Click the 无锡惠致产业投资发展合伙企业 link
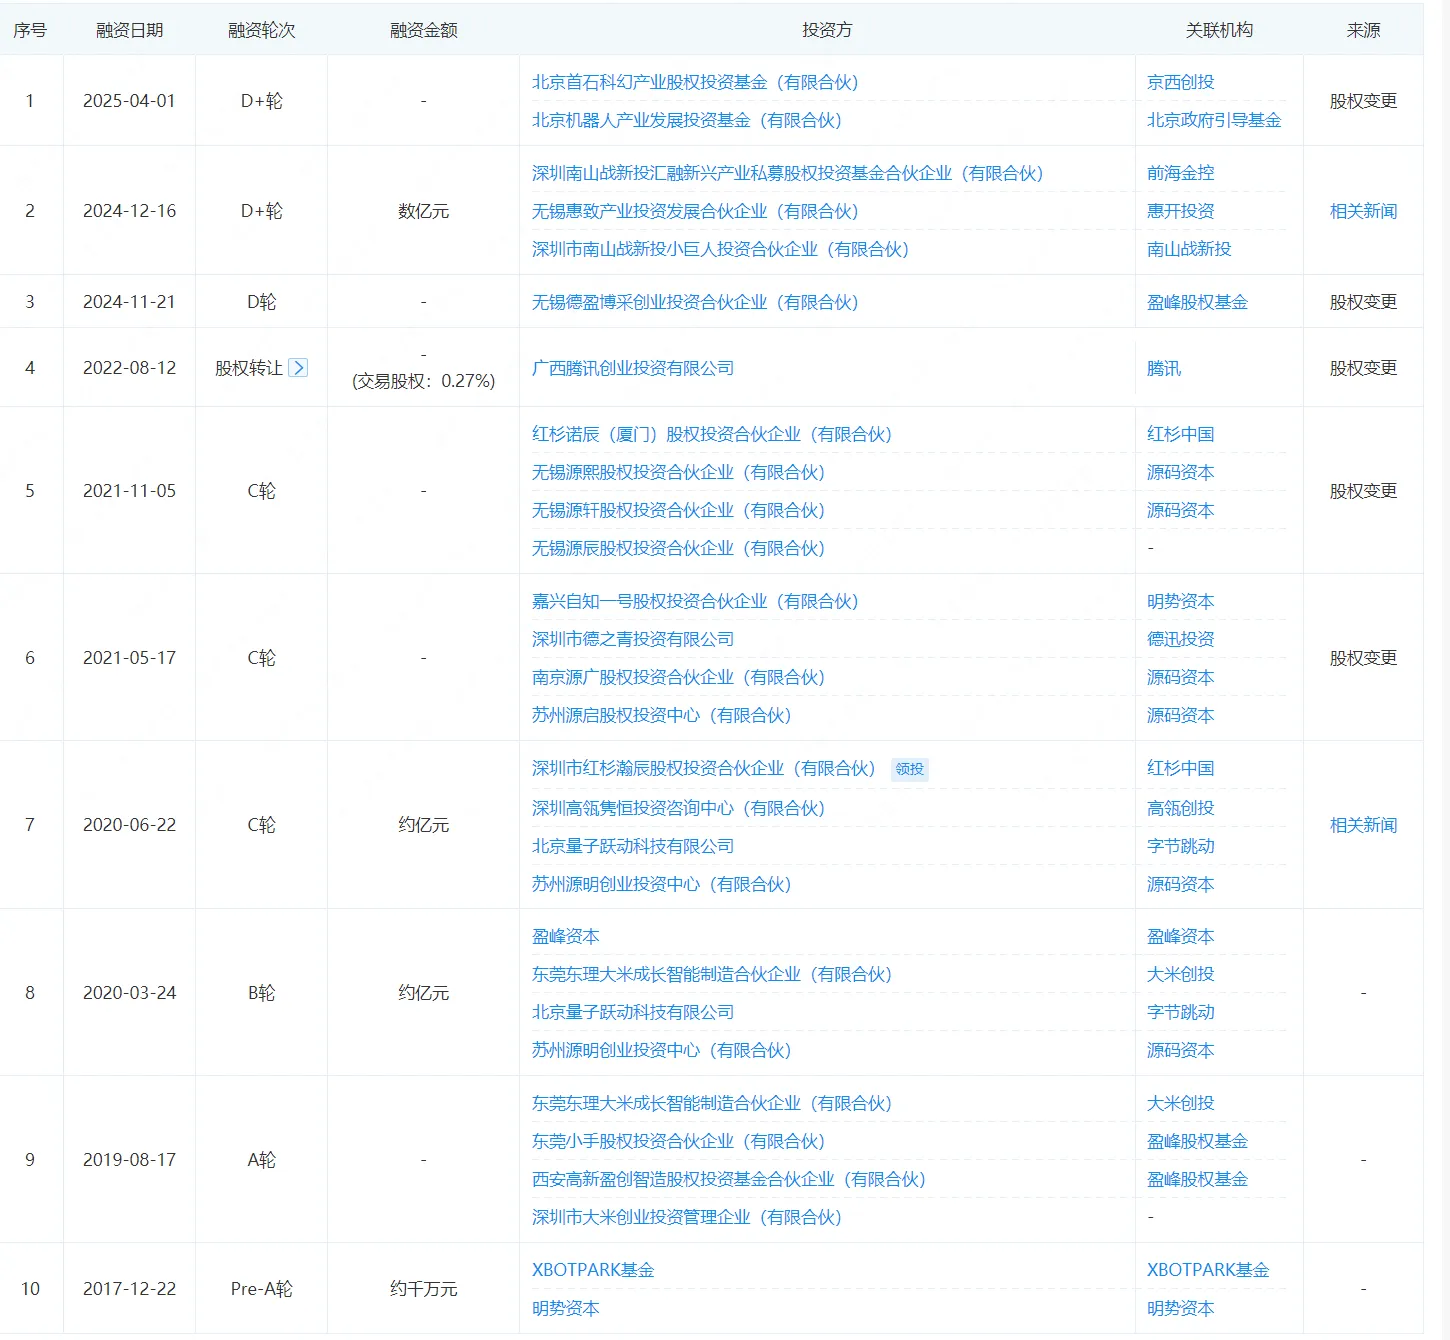 pos(695,211)
